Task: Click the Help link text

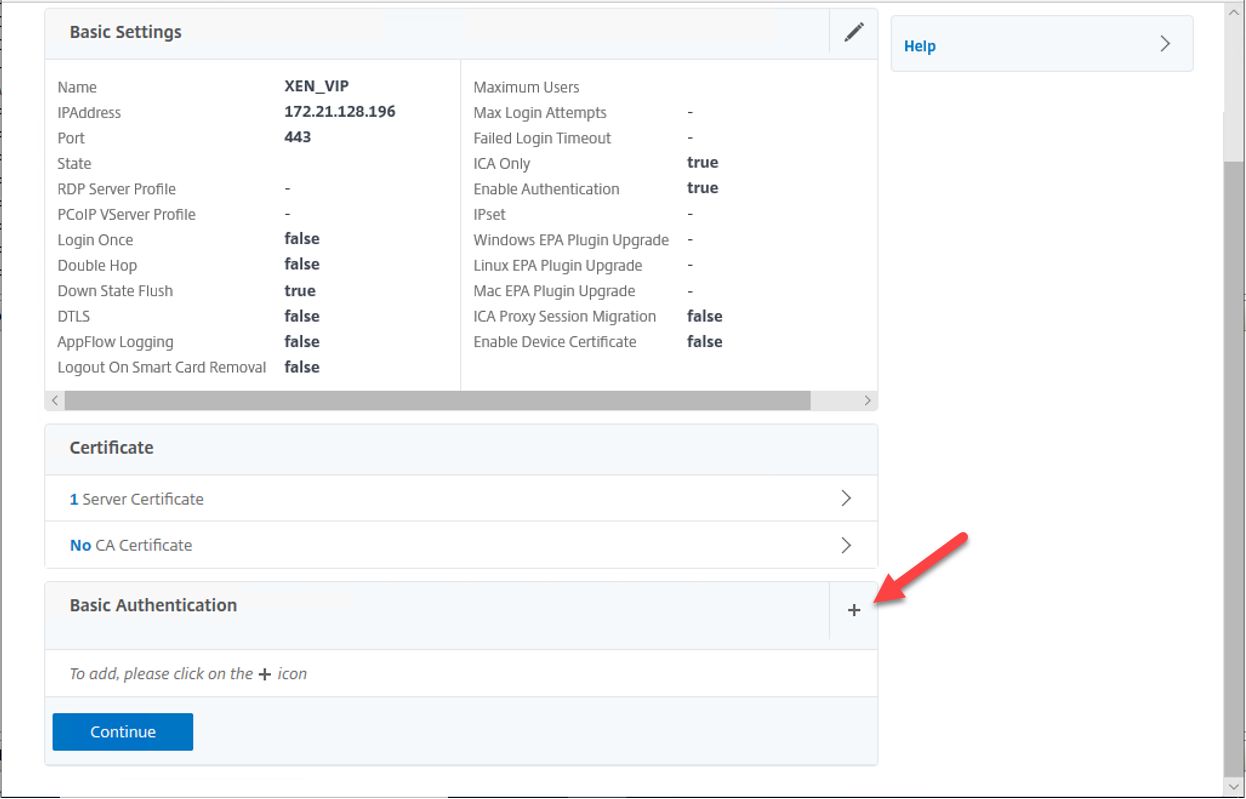Action: point(919,46)
